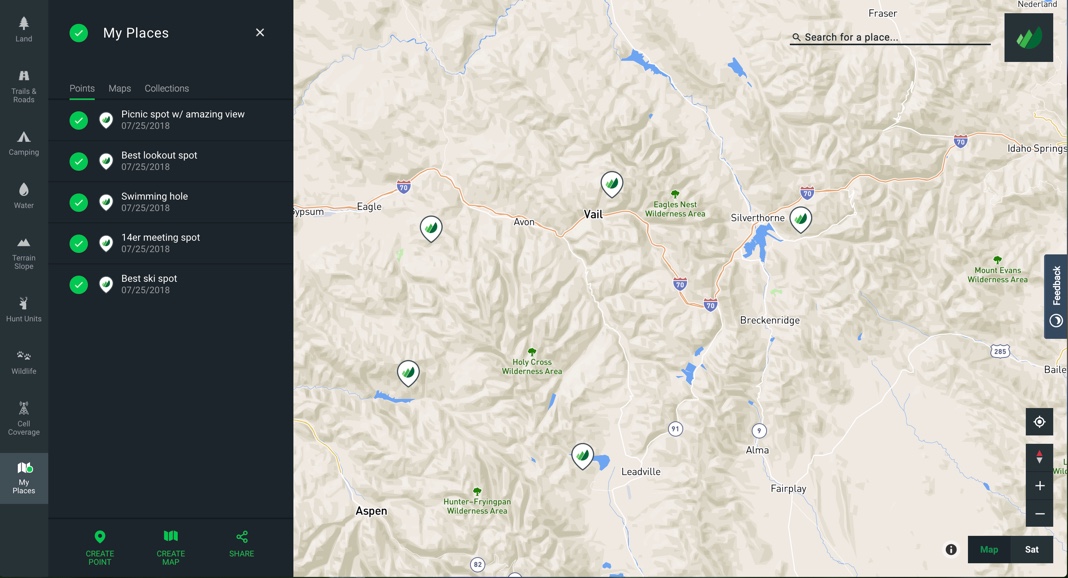1068x578 pixels.
Task: Open Trails & Roads layer
Action: click(x=24, y=86)
